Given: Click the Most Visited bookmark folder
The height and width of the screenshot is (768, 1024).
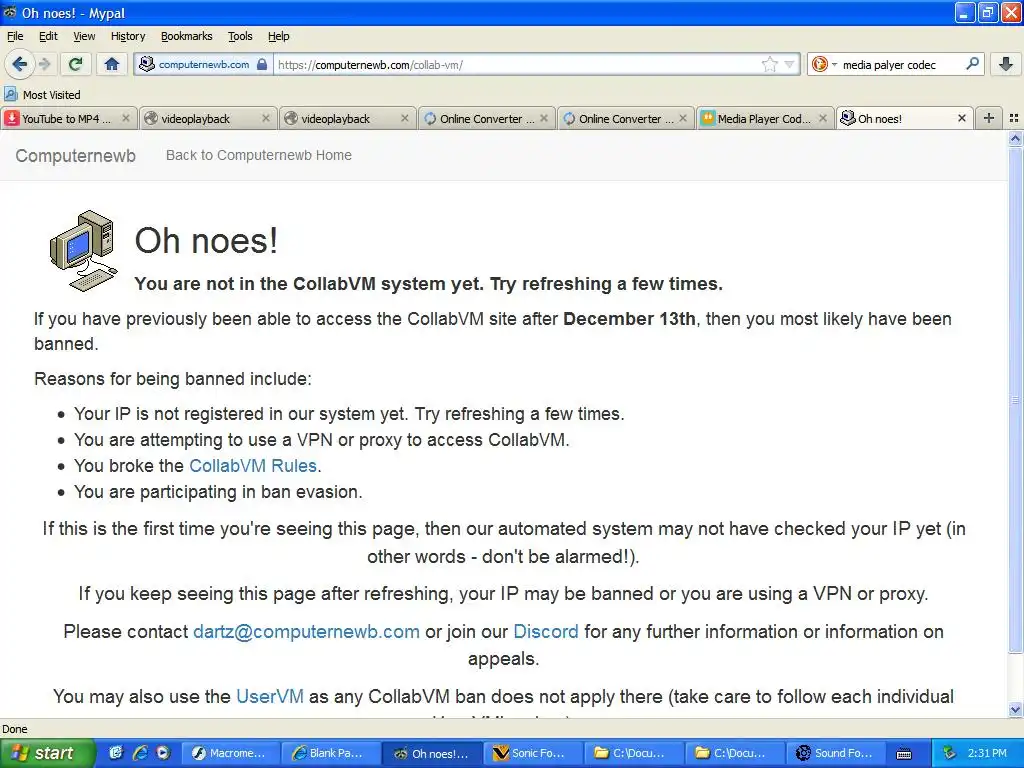Looking at the screenshot, I should click(x=43, y=95).
